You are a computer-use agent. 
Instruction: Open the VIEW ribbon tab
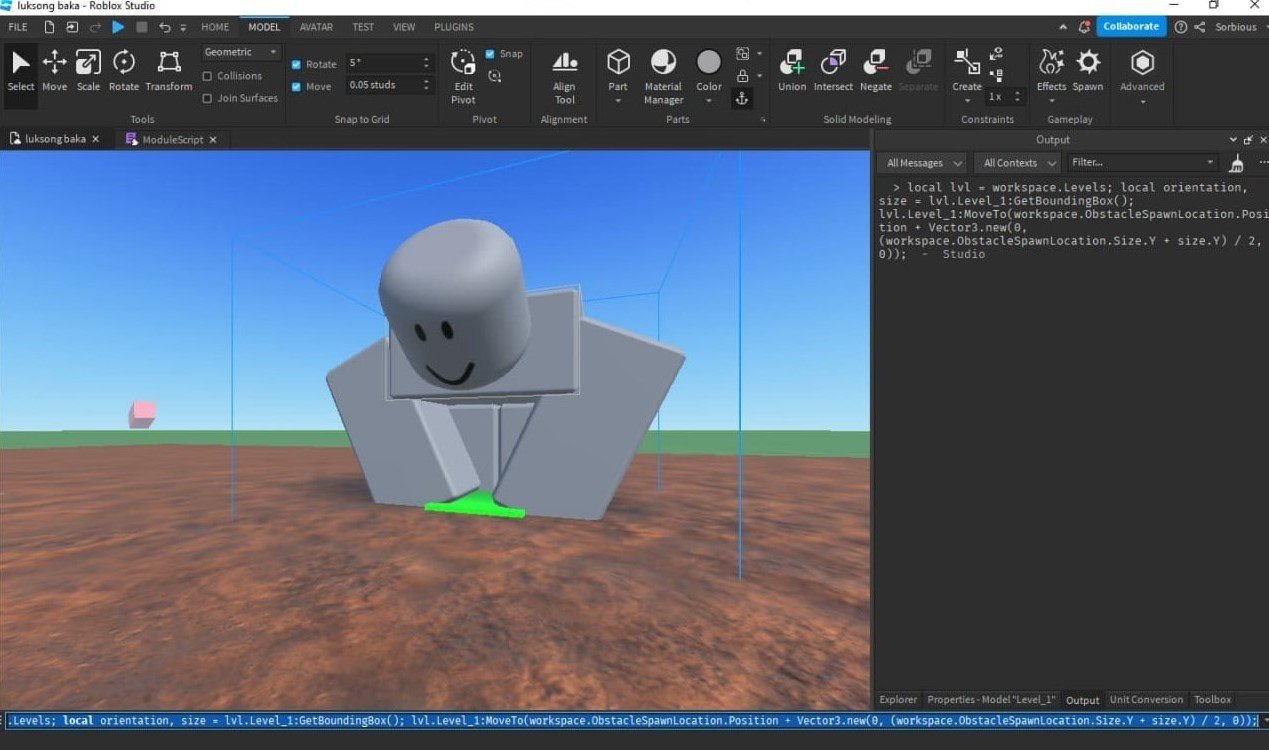coord(404,27)
